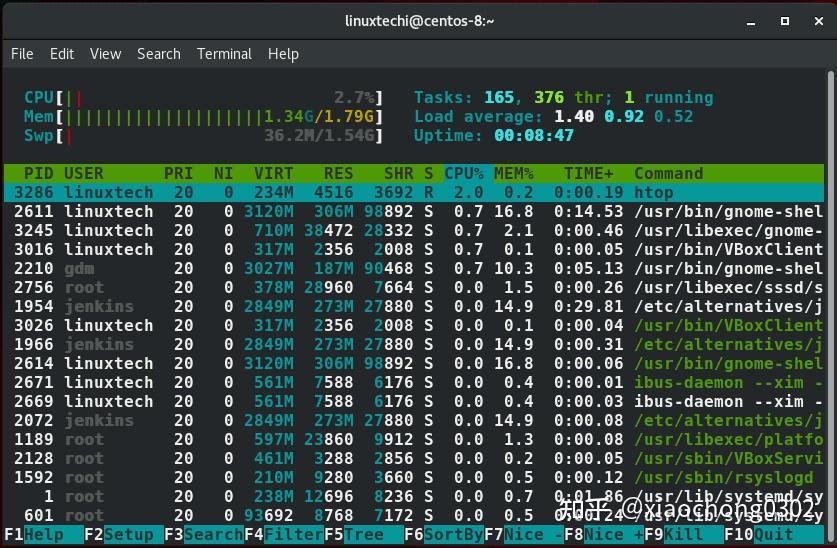Select process row PID 2756
Image resolution: width=837 pixels, height=548 pixels.
(x=414, y=288)
